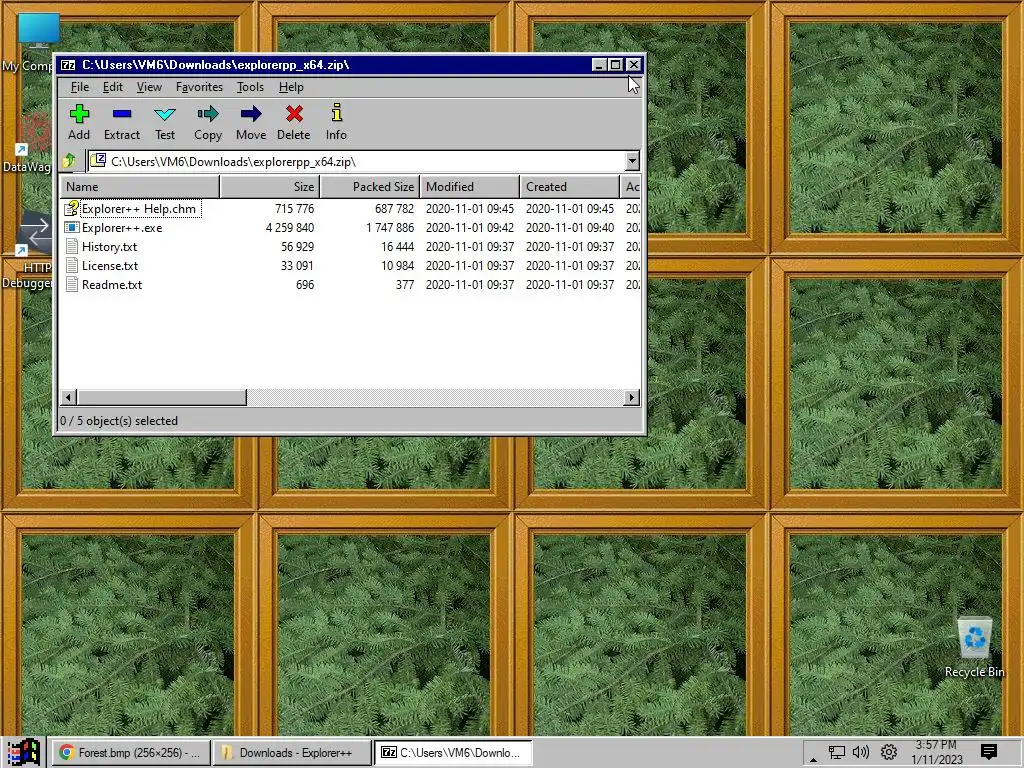The height and width of the screenshot is (768, 1024).
Task: Open the Recycle Bin desktop icon
Action: pos(974,639)
